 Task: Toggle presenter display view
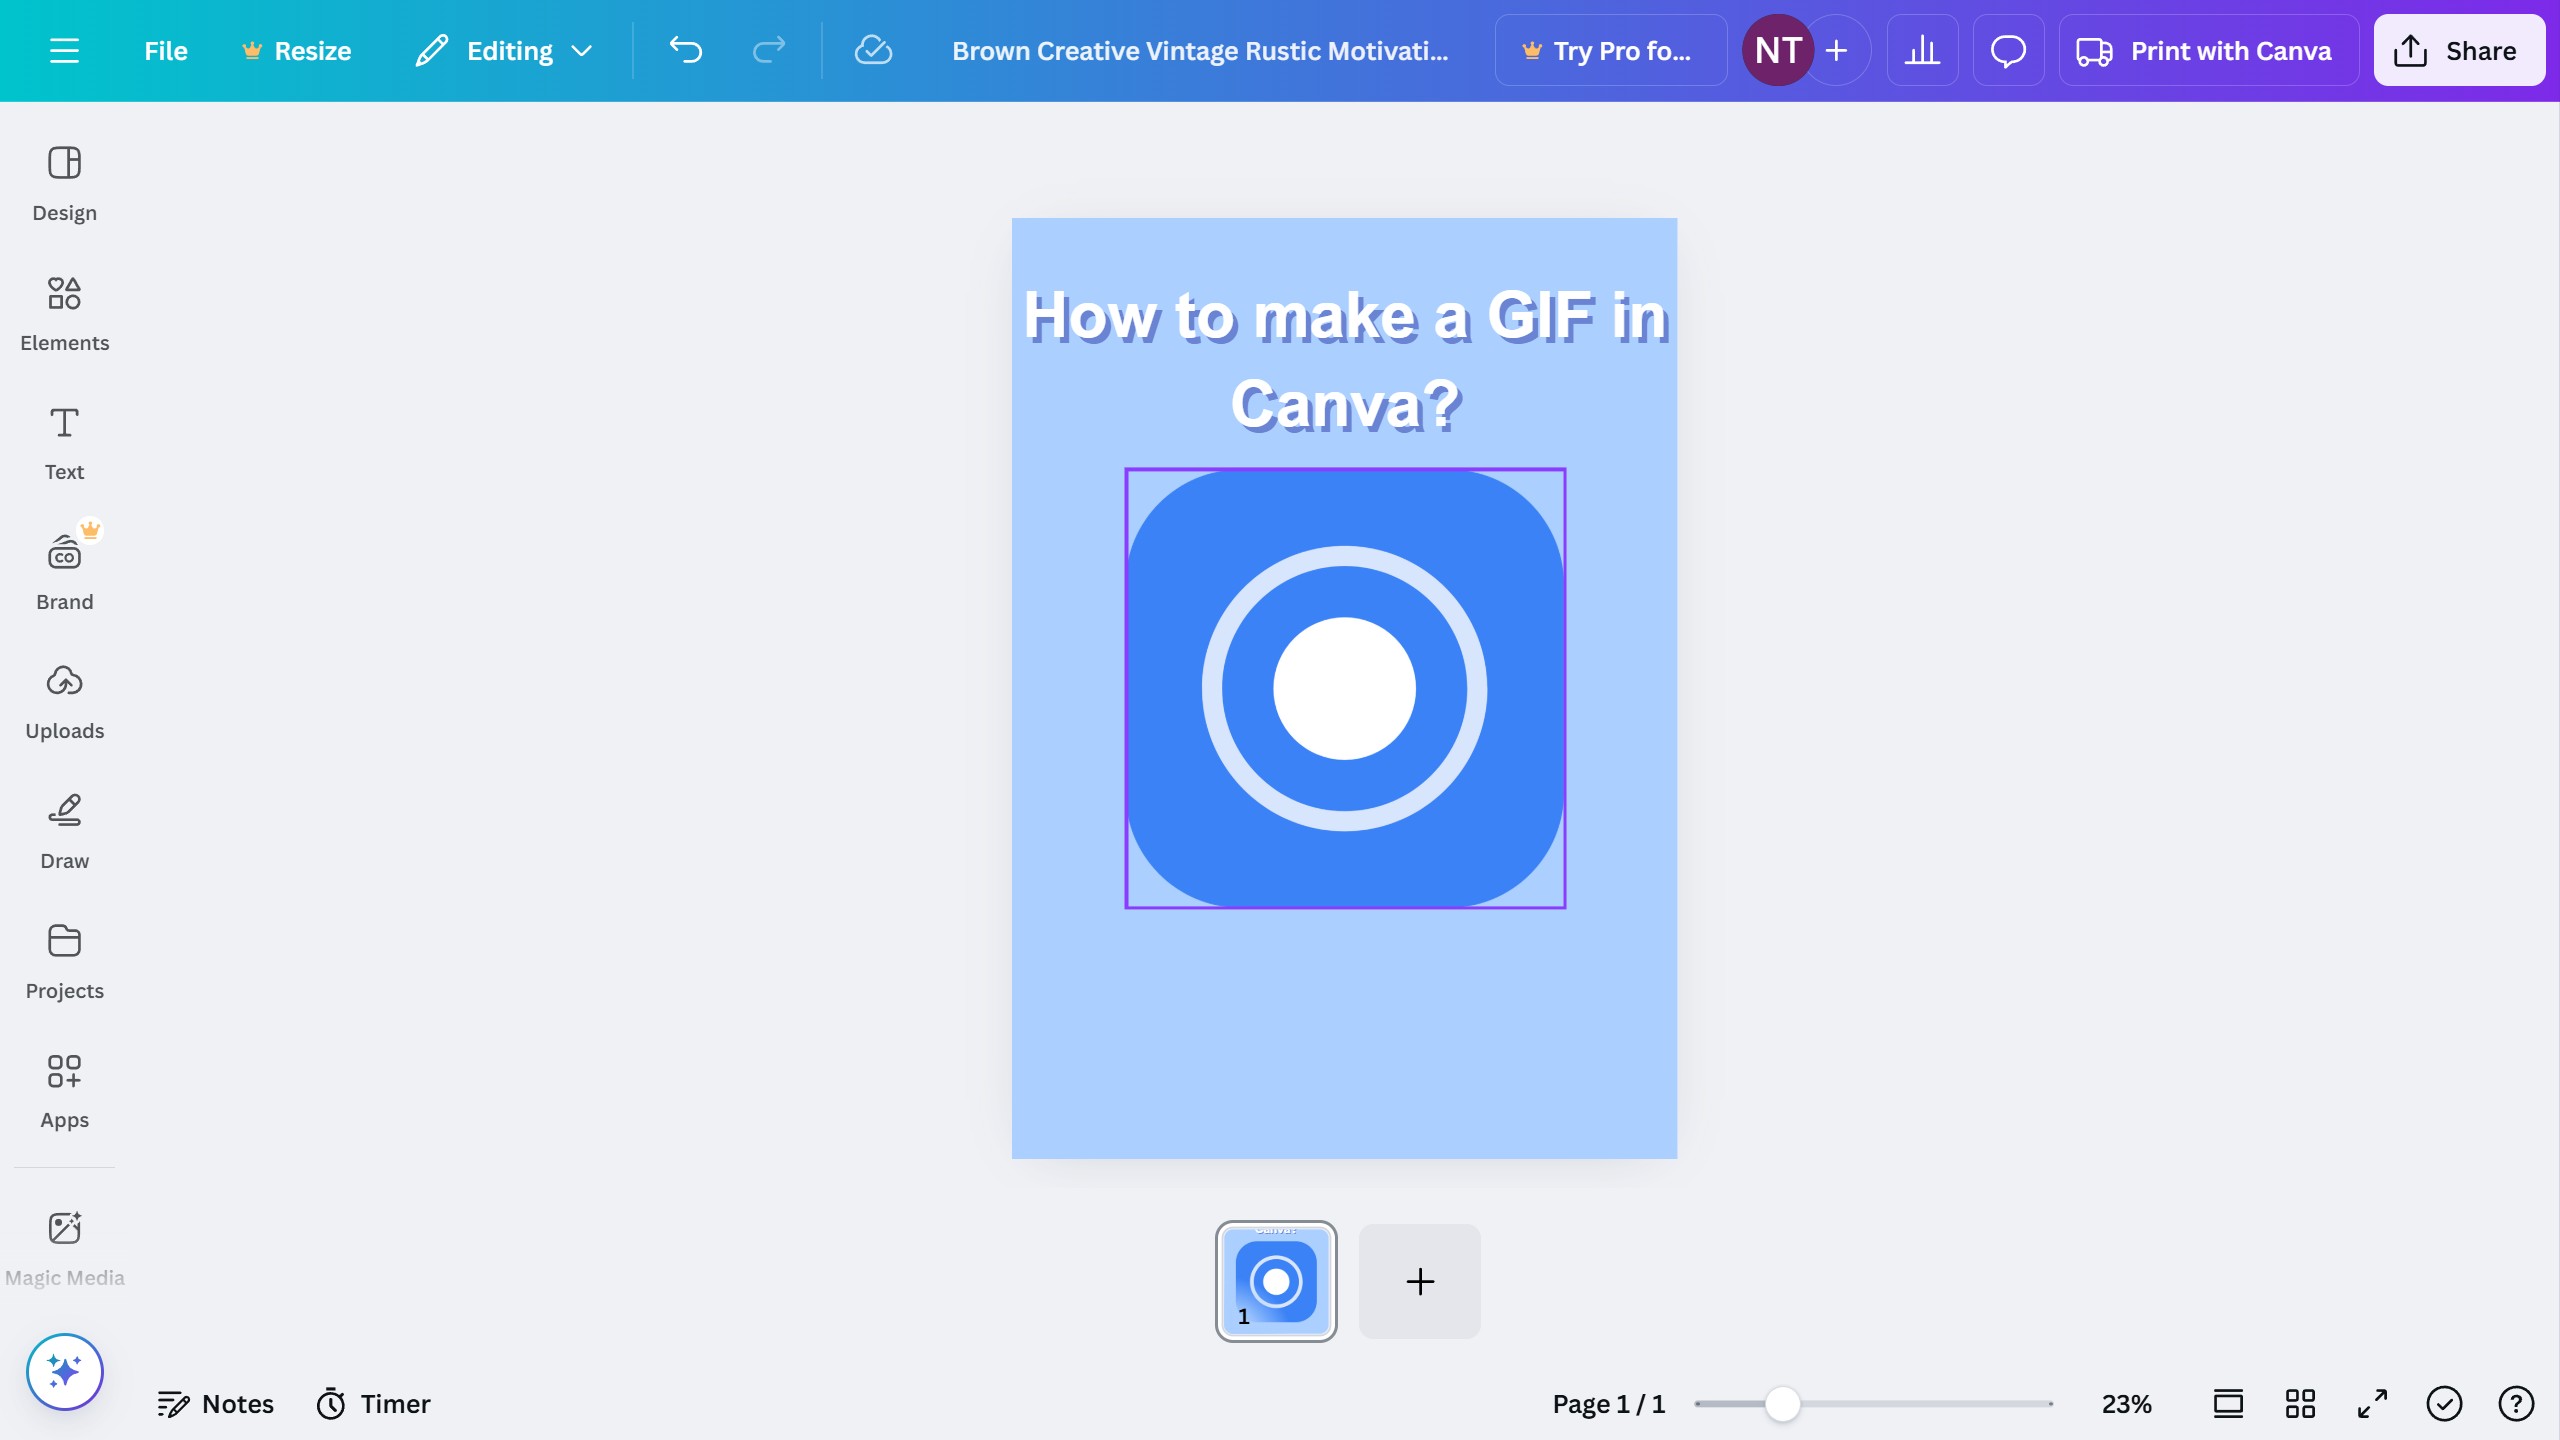[2228, 1403]
